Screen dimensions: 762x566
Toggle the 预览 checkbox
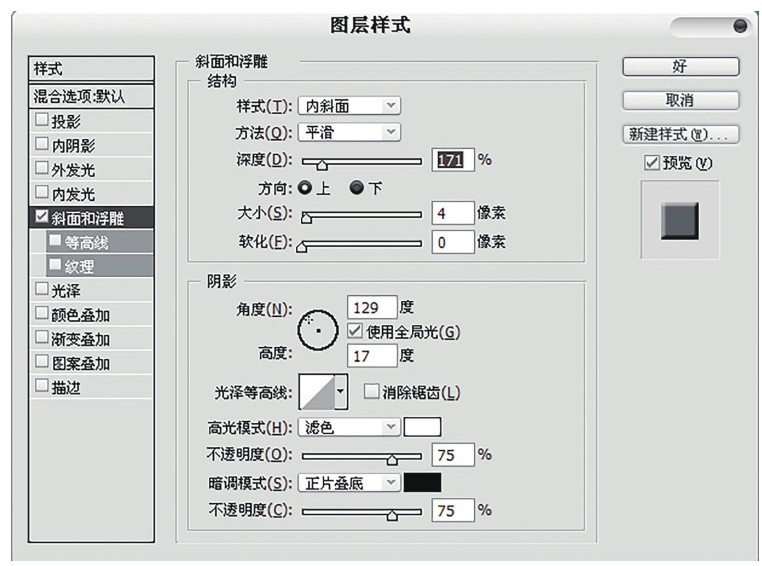pyautogui.click(x=652, y=163)
